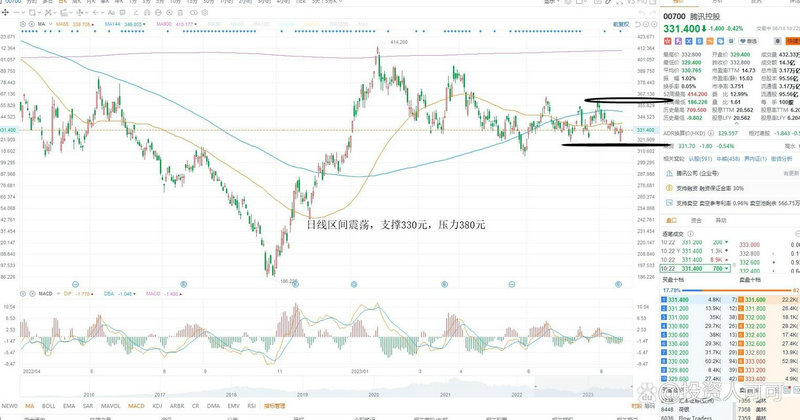800x420 pixels.
Task: Toggle the DIF line in MACD
Action: (x=79, y=294)
